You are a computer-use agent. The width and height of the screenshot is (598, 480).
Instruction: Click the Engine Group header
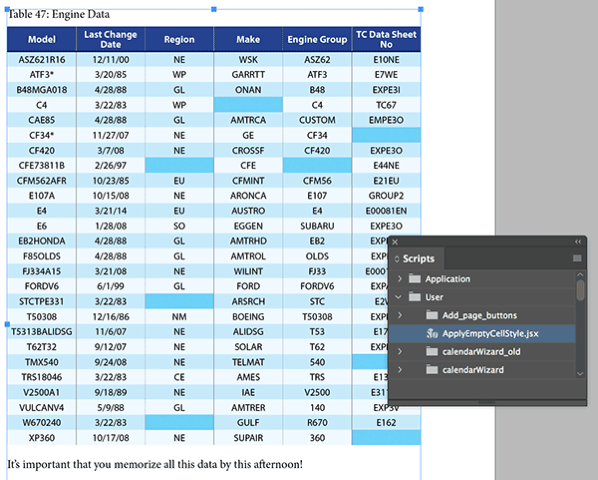click(317, 39)
